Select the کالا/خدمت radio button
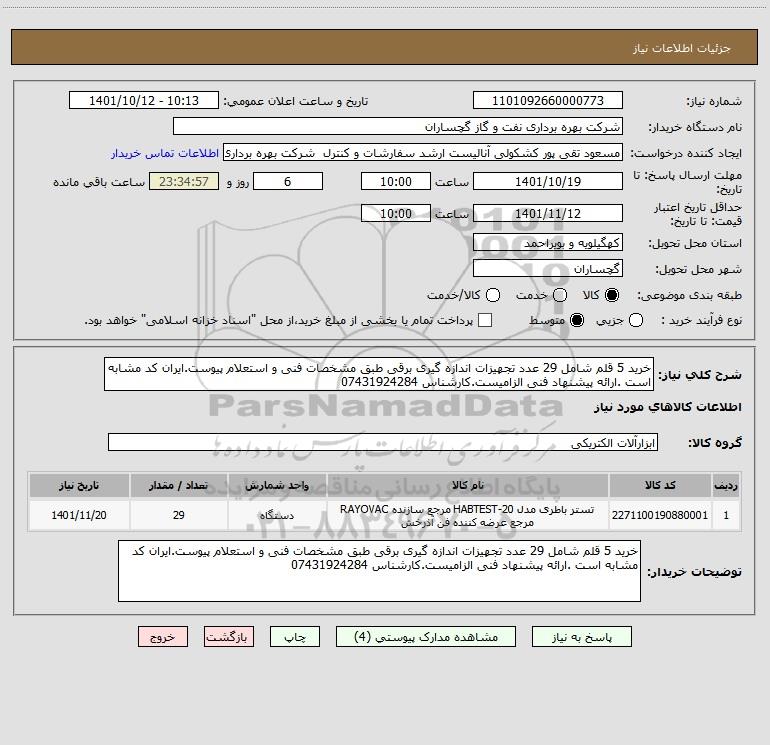Image resolution: width=770 pixels, height=745 pixels. coord(493,295)
